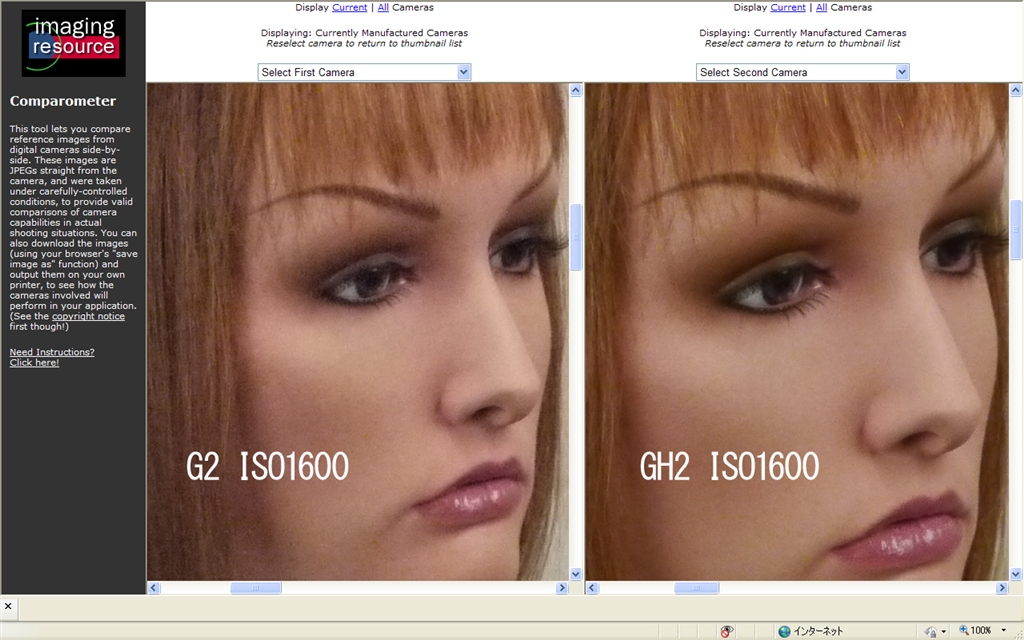1024x640 pixels.
Task: Click the G2 ISO1600 sample image
Action: [x=358, y=332]
